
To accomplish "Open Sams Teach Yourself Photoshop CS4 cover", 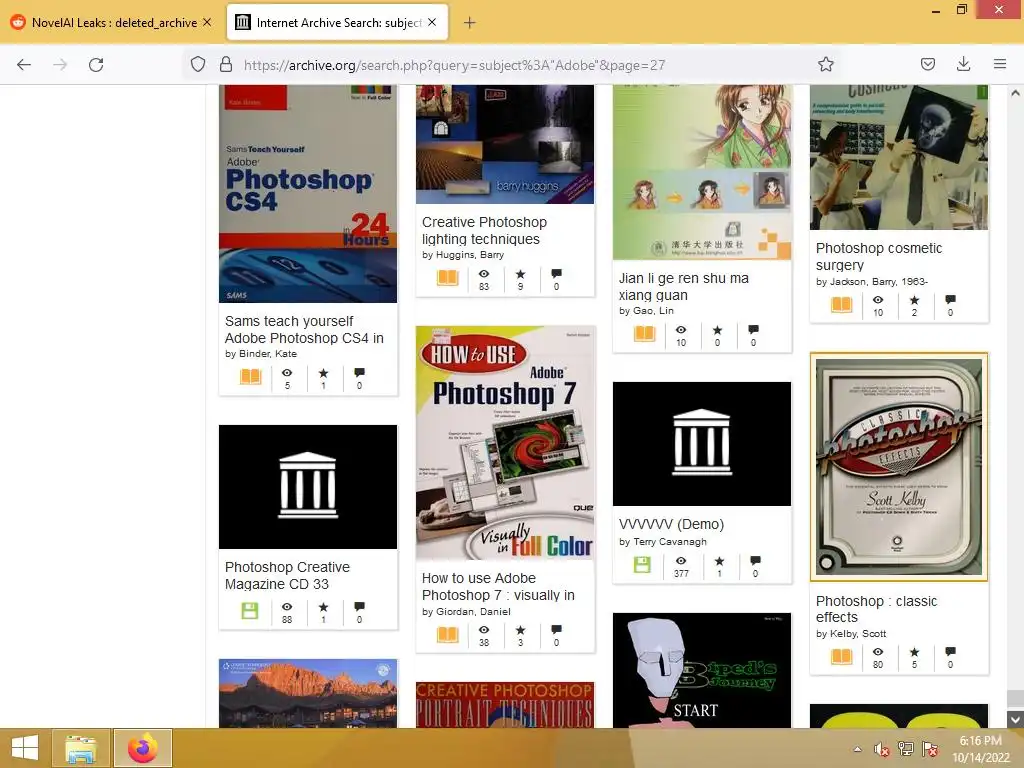I will coord(308,194).
